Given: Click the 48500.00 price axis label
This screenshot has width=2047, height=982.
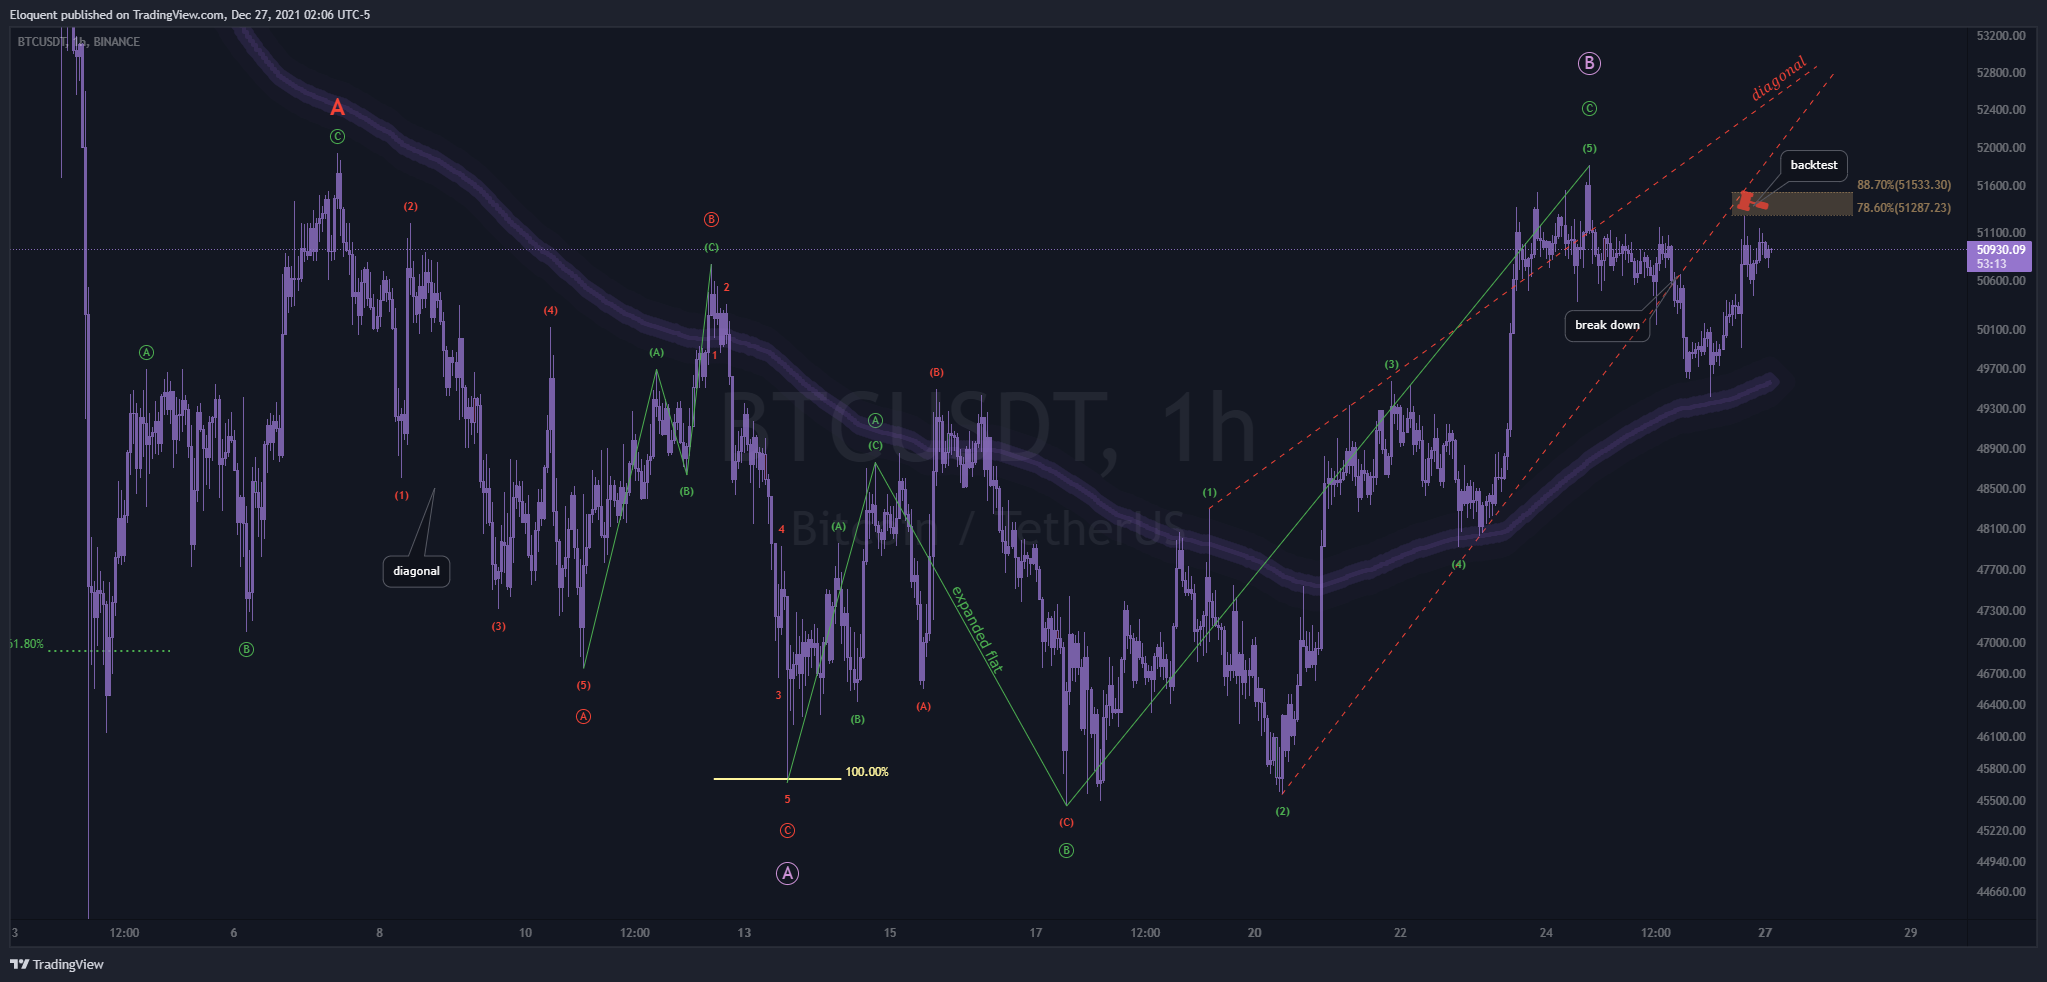Looking at the screenshot, I should (x=2001, y=489).
